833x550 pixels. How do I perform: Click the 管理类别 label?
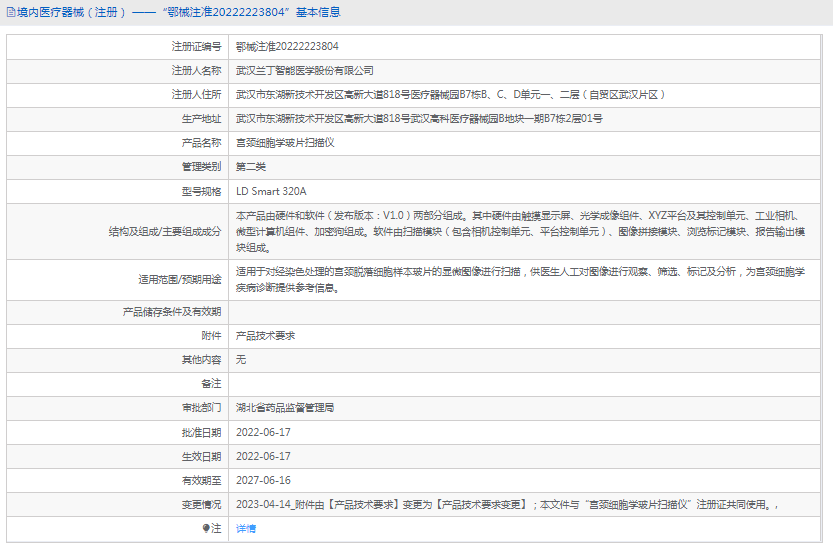(201, 167)
